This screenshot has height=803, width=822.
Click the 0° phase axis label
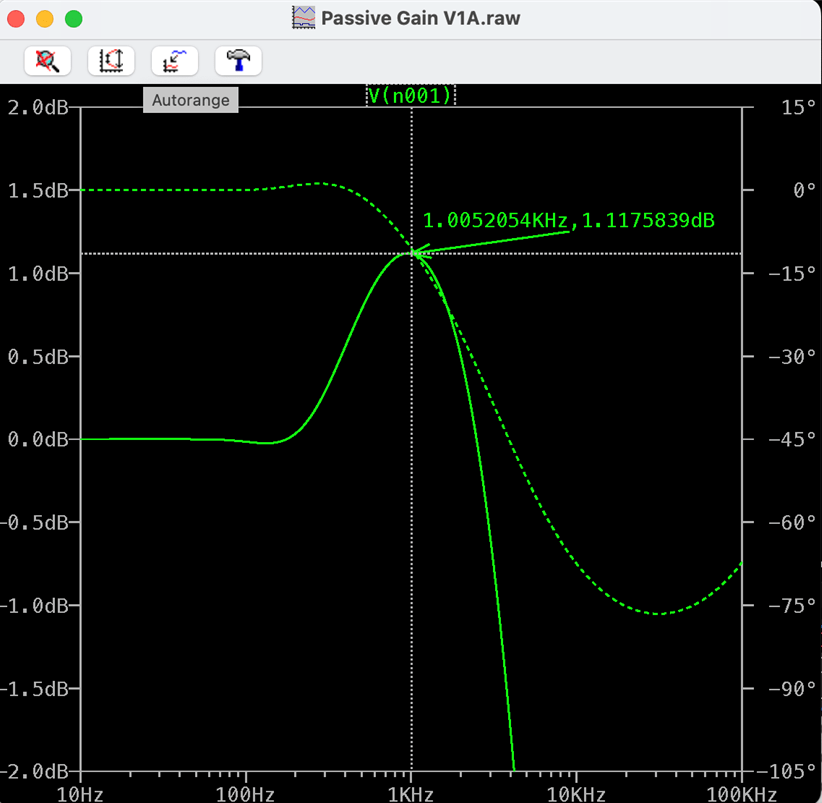coord(805,190)
